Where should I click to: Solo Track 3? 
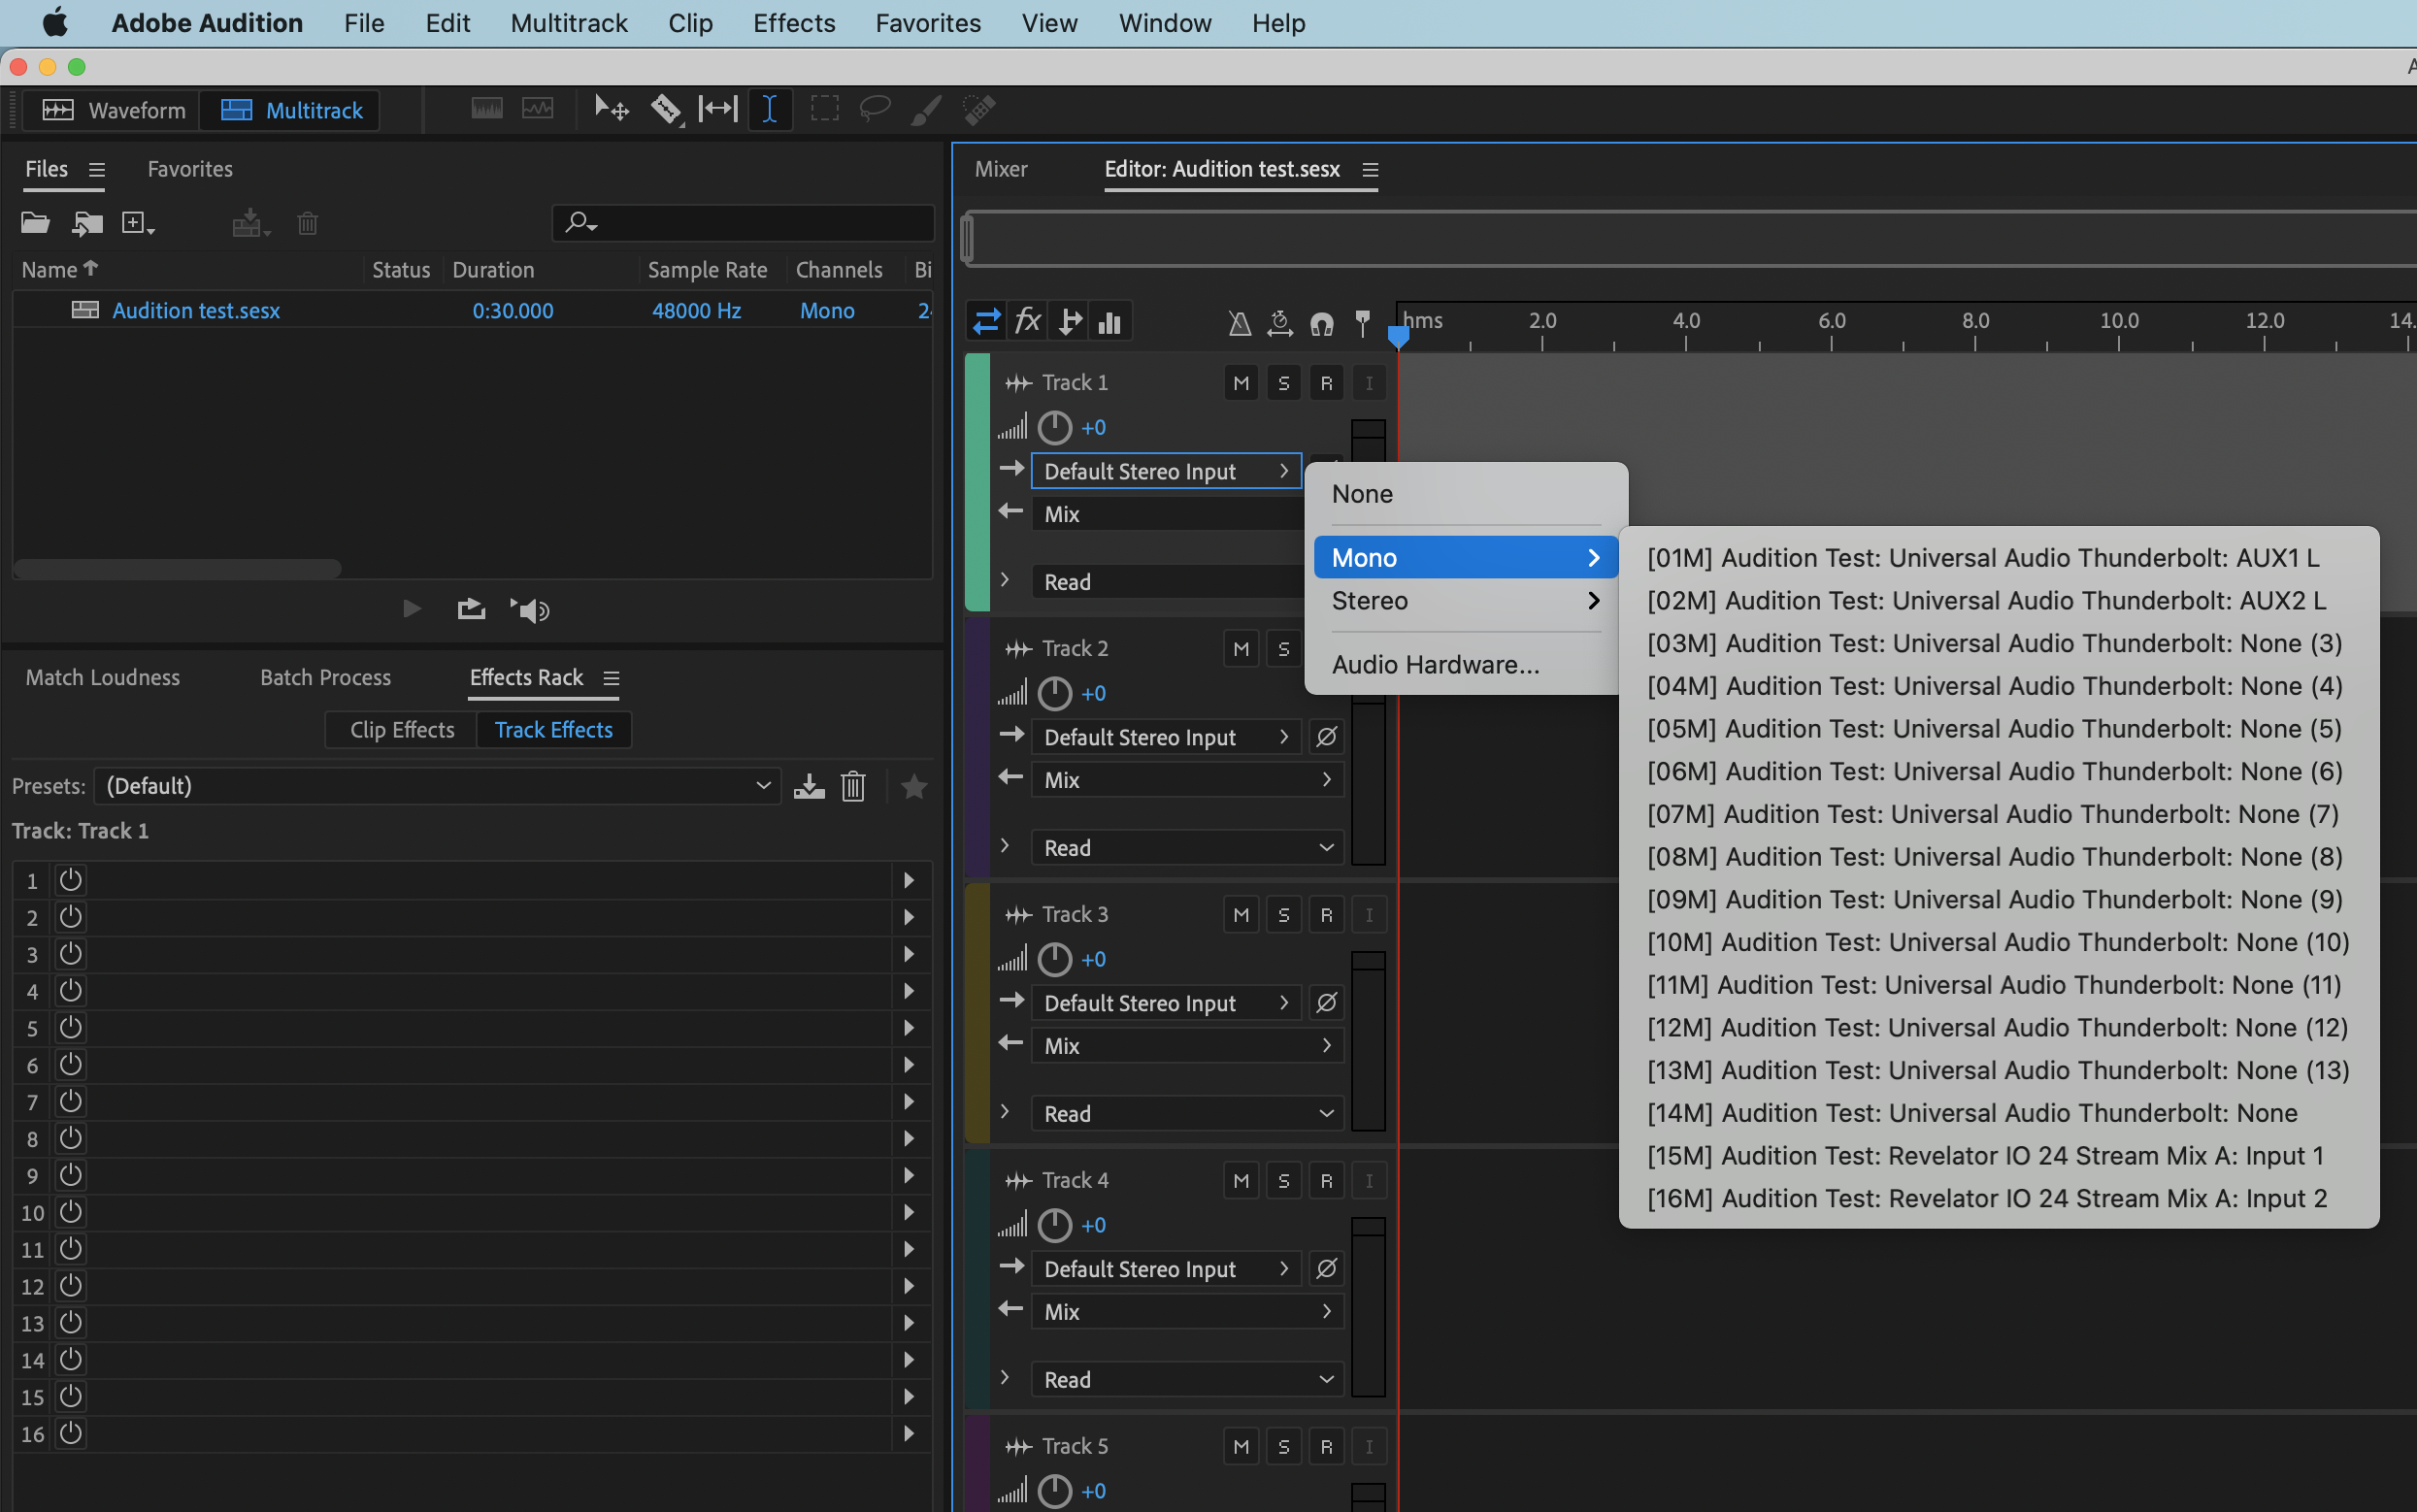click(x=1283, y=913)
